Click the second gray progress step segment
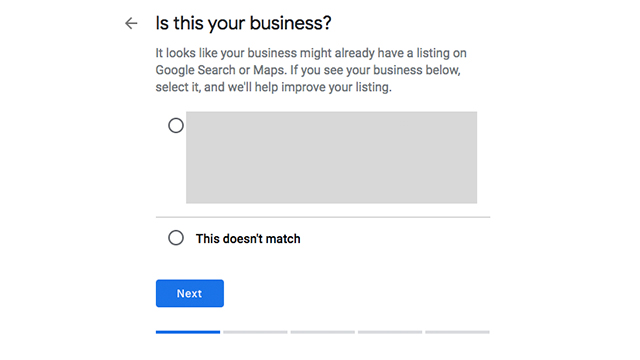The image size is (640, 360). click(x=255, y=332)
